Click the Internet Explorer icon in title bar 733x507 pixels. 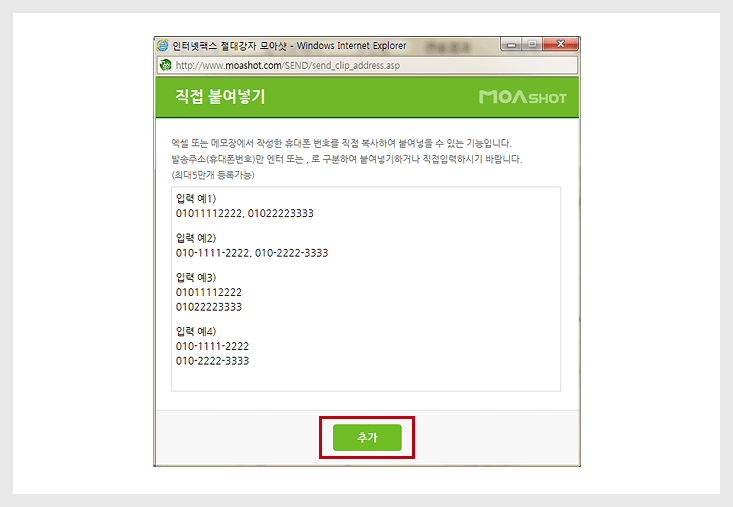(163, 45)
